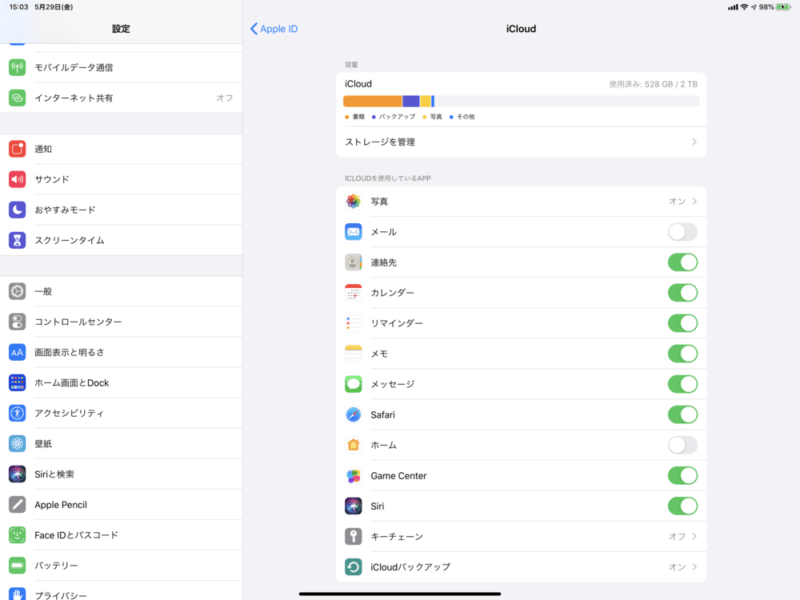Tap the battery indicator in status bar
Viewport: 800px width, 600px height.
(x=783, y=7)
